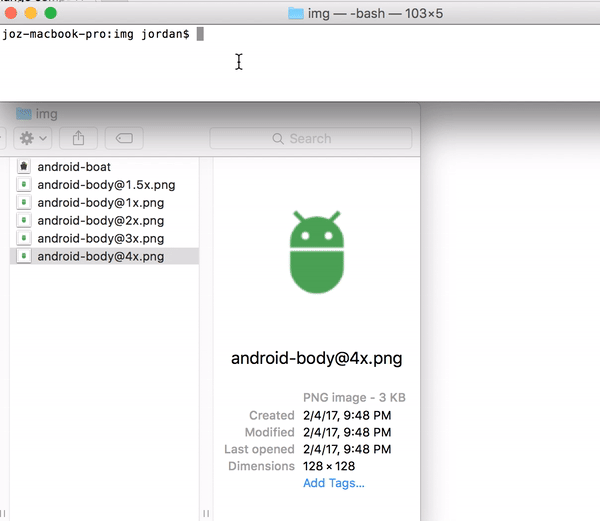This screenshot has width=600, height=521.
Task: Close the Terminal window with red button
Action: click(11, 13)
